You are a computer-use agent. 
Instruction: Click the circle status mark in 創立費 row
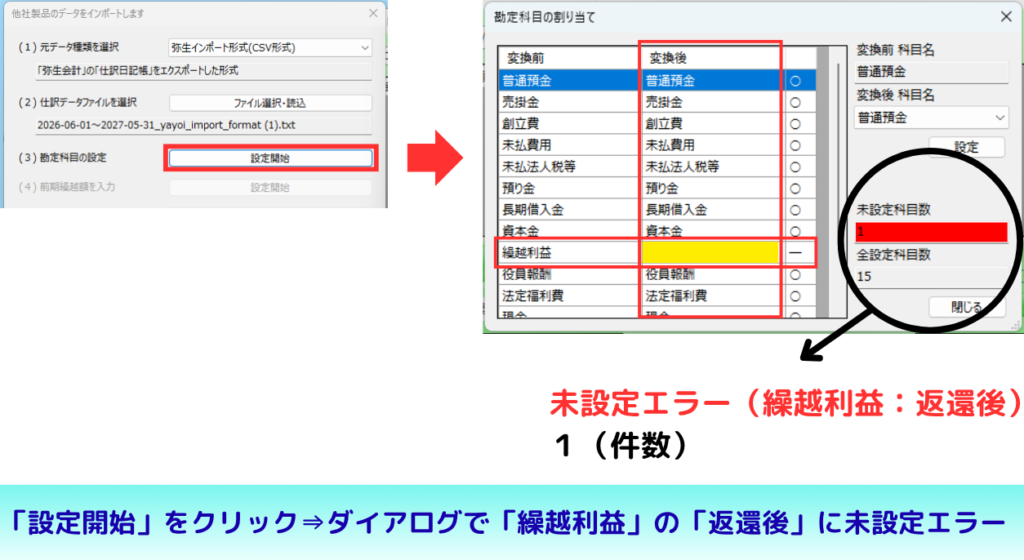pos(795,124)
